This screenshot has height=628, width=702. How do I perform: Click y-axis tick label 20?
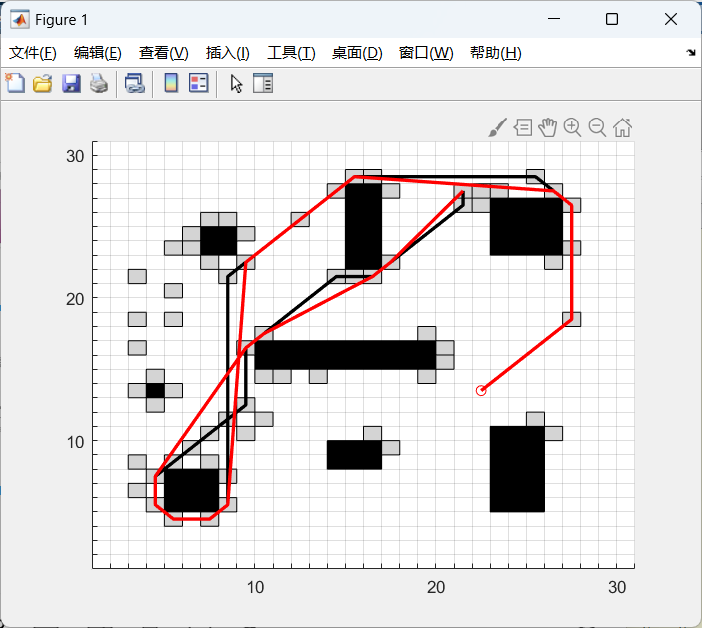tap(75, 299)
